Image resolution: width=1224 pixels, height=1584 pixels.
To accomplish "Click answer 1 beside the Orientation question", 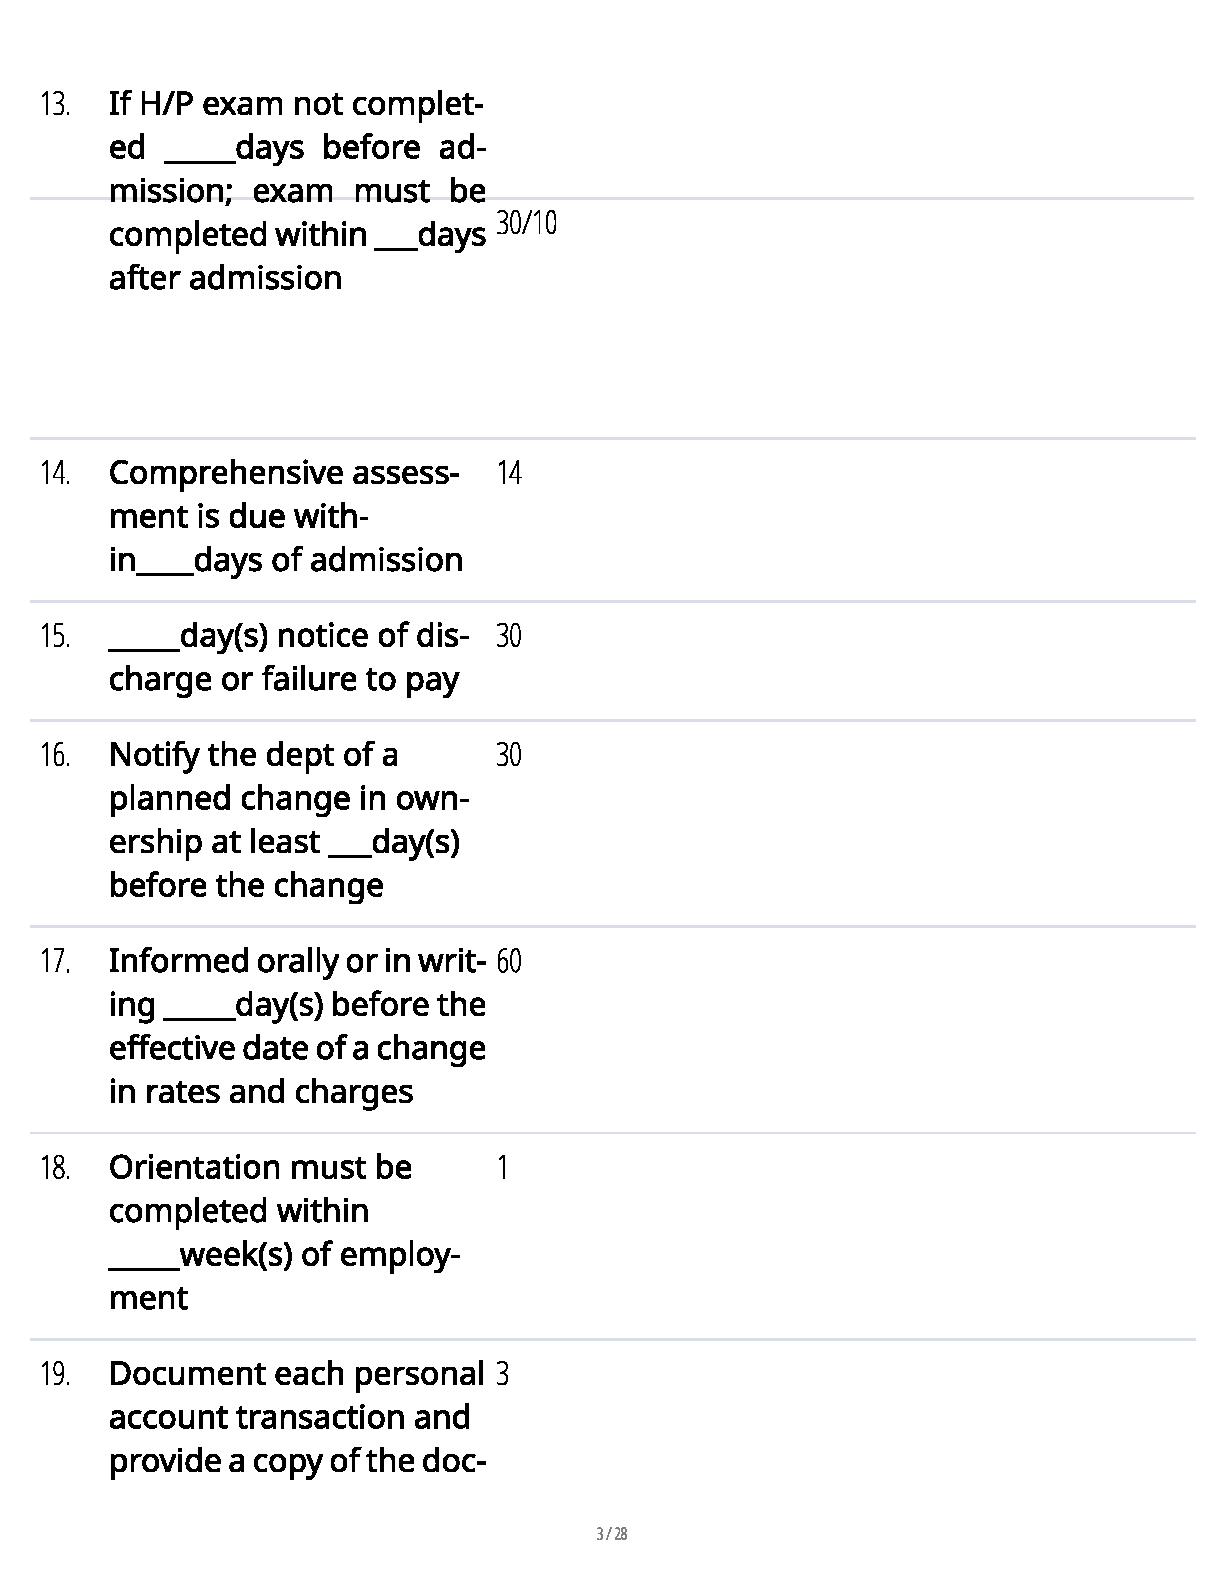I will point(503,1168).
